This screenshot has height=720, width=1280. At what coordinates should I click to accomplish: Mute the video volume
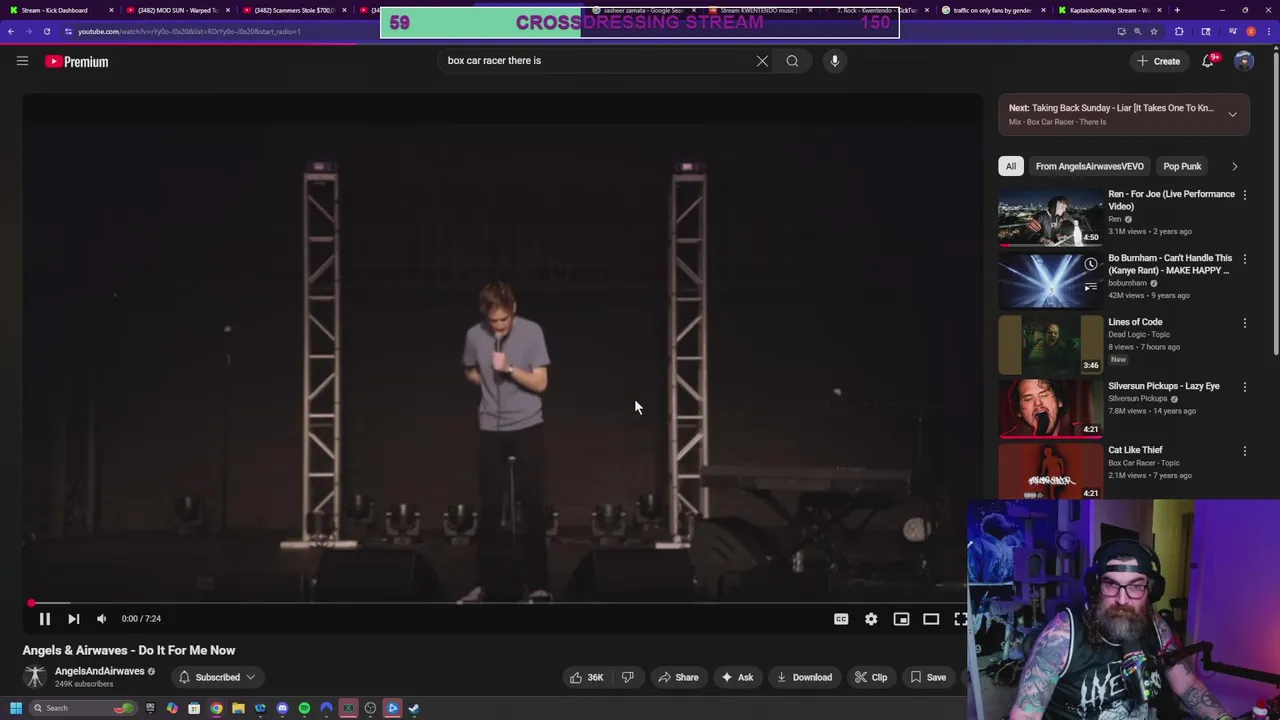(x=101, y=619)
